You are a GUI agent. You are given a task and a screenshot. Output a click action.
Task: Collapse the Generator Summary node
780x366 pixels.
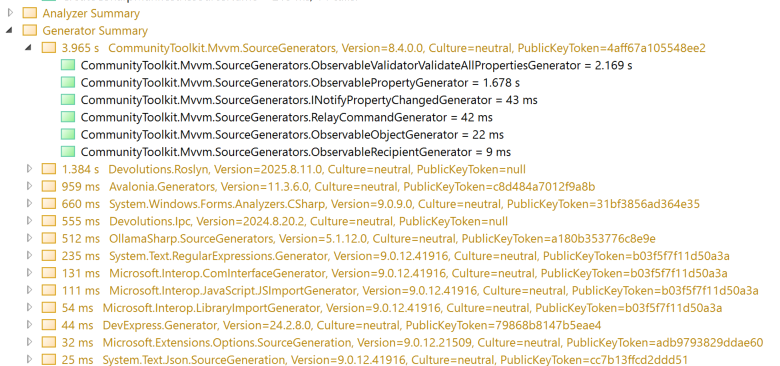coord(10,30)
